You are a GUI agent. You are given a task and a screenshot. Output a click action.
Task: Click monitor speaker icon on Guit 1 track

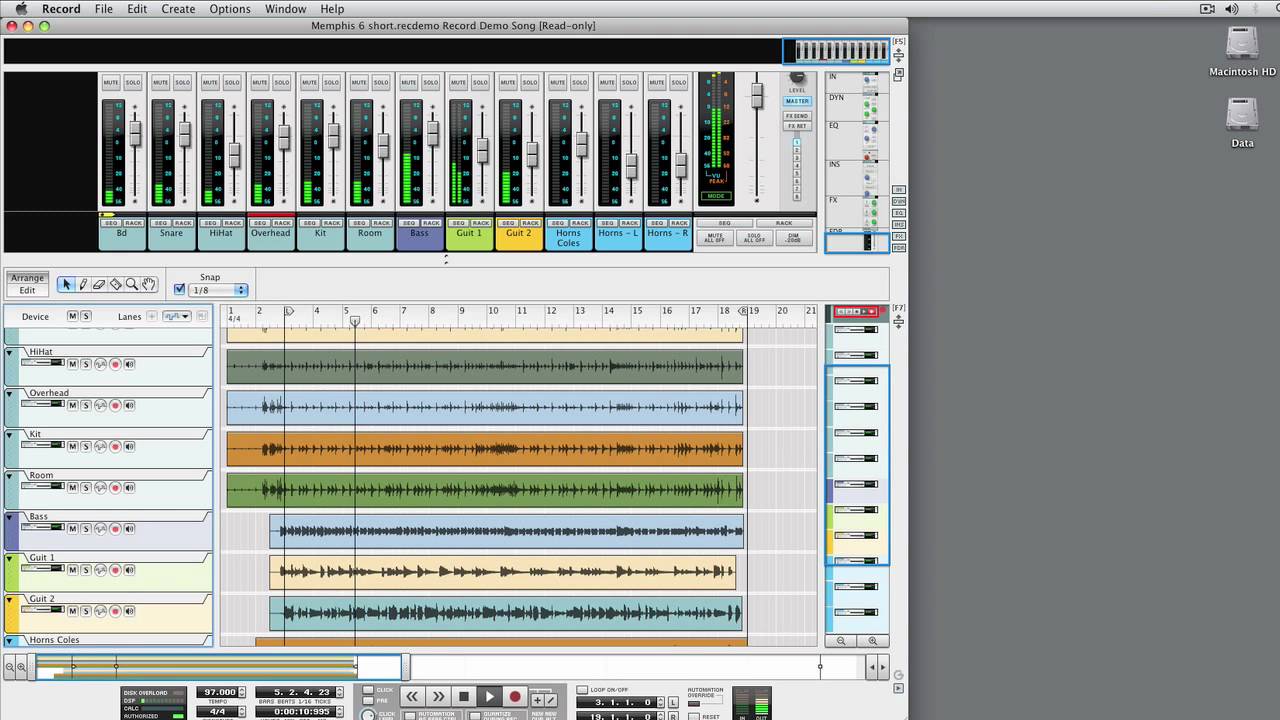coord(129,570)
